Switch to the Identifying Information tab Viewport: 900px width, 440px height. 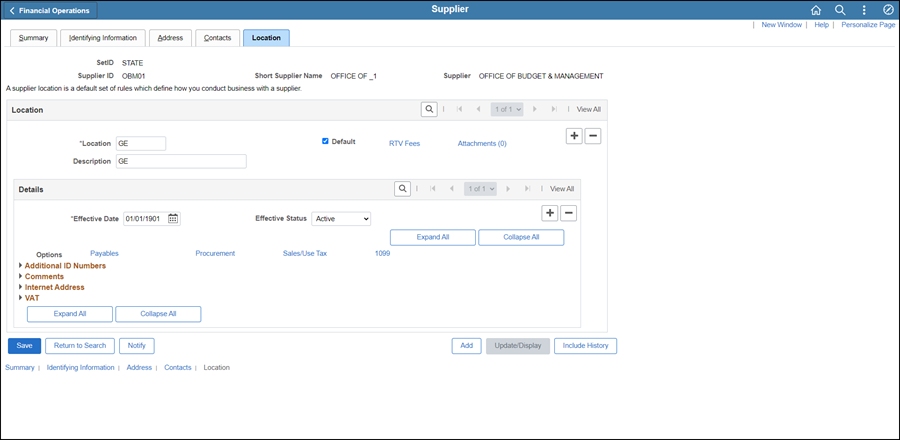(x=104, y=38)
